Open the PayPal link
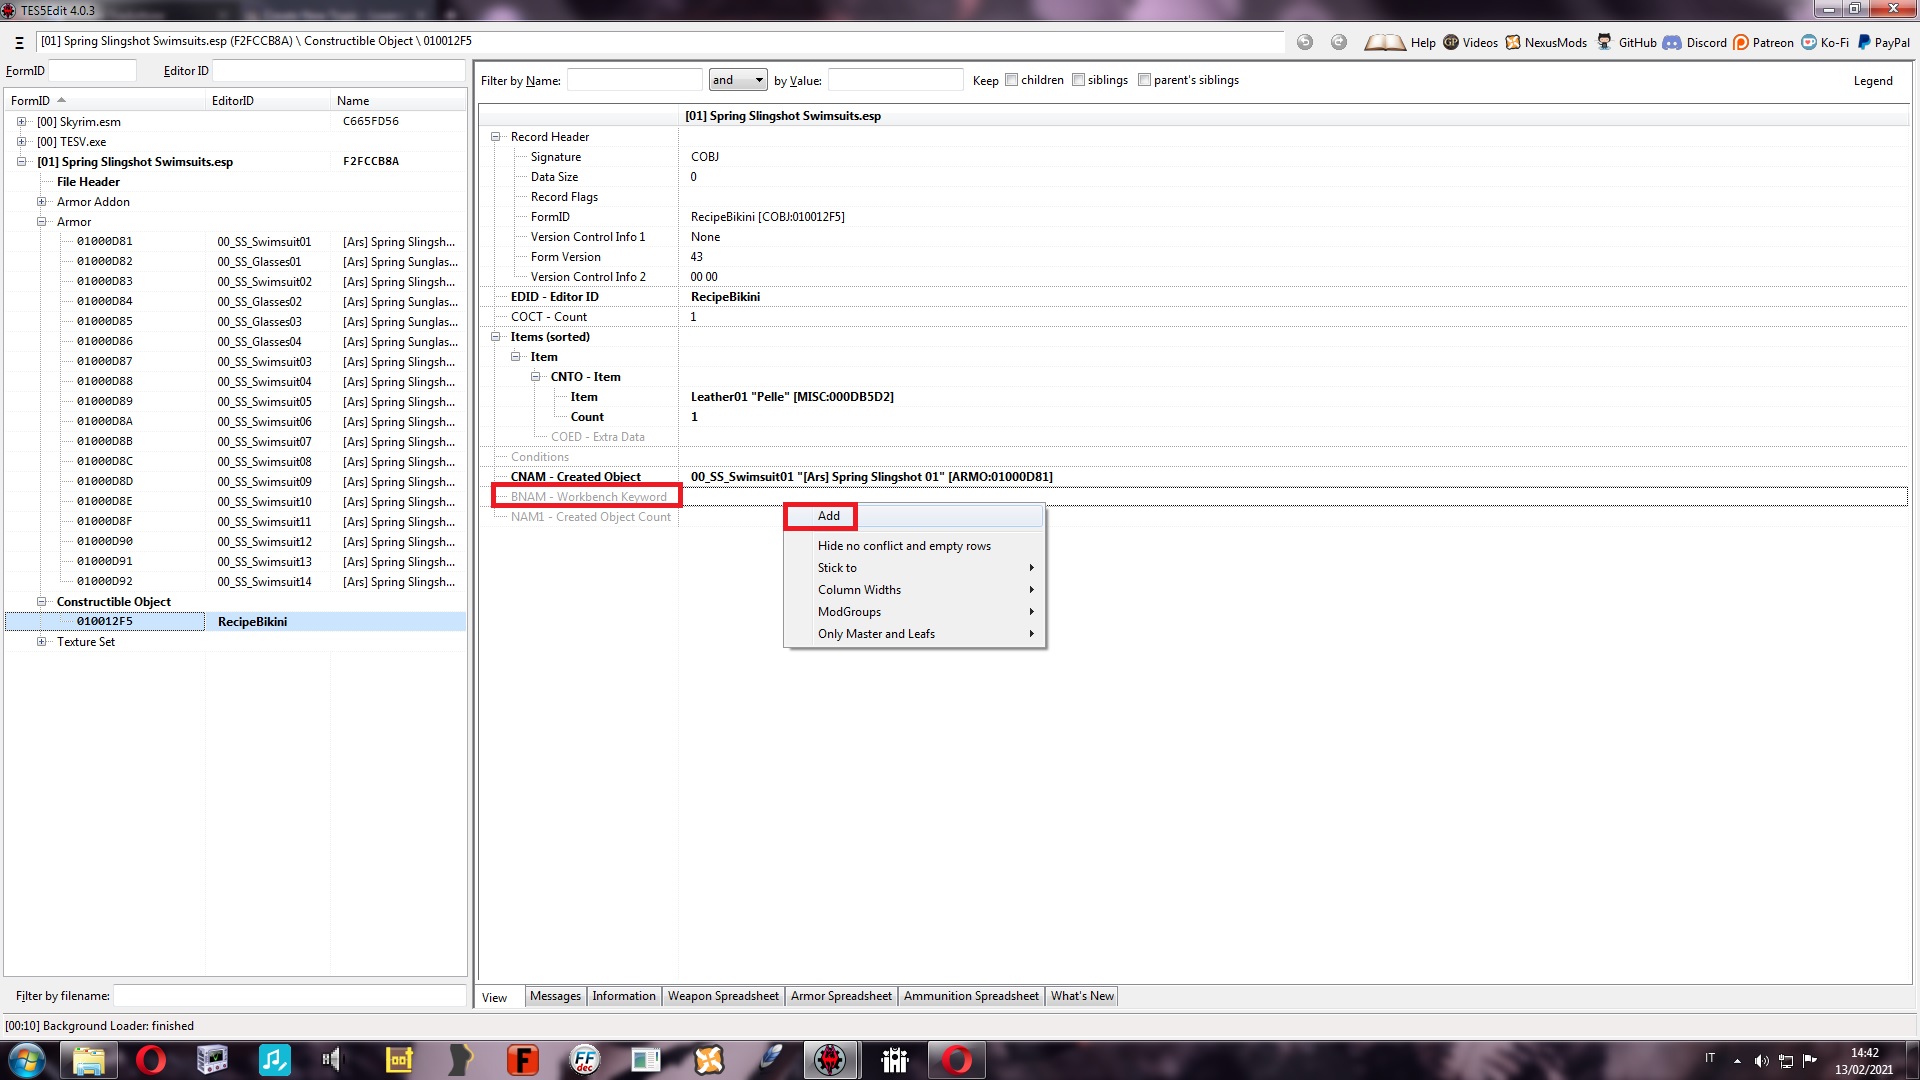 [1883, 42]
